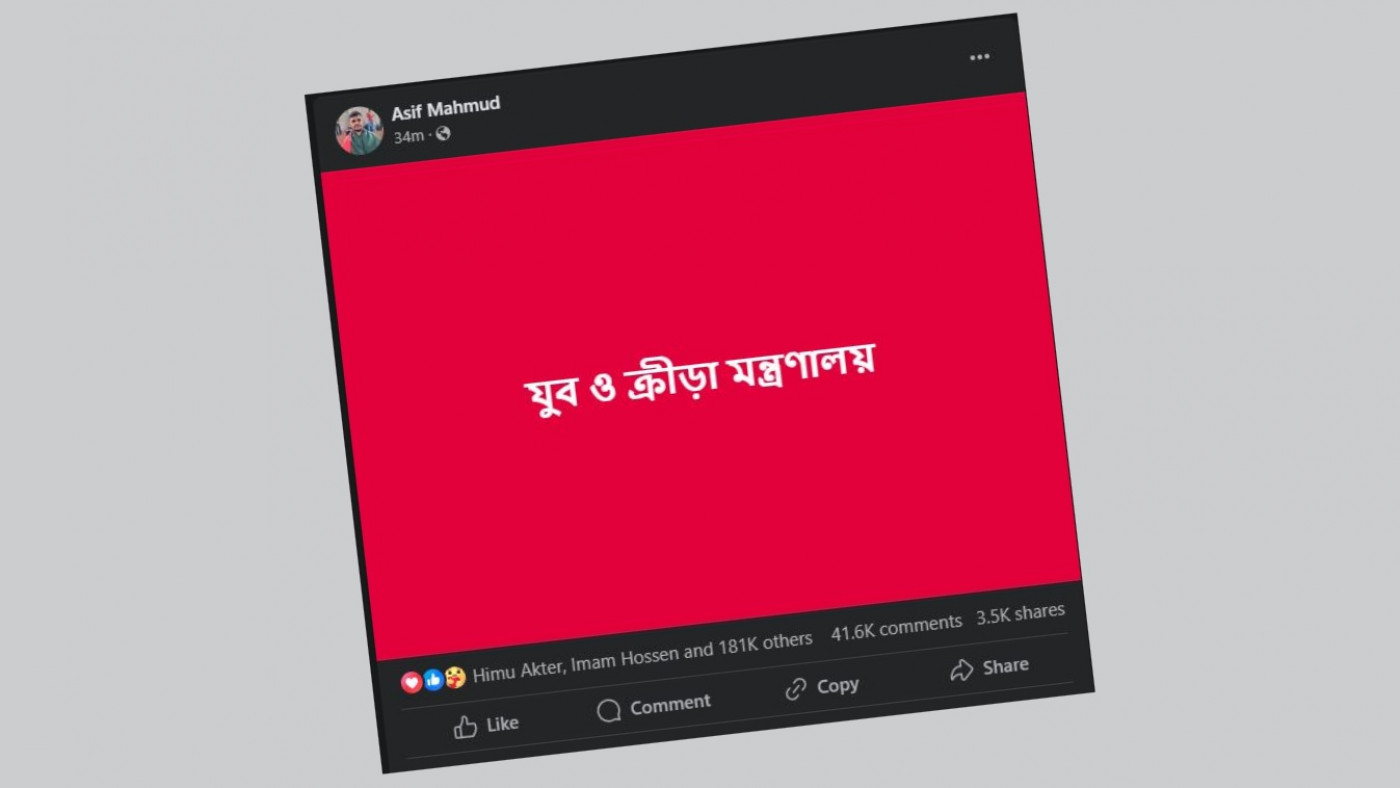
Task: Click the Copy button label
Action: pyautogui.click(x=838, y=685)
